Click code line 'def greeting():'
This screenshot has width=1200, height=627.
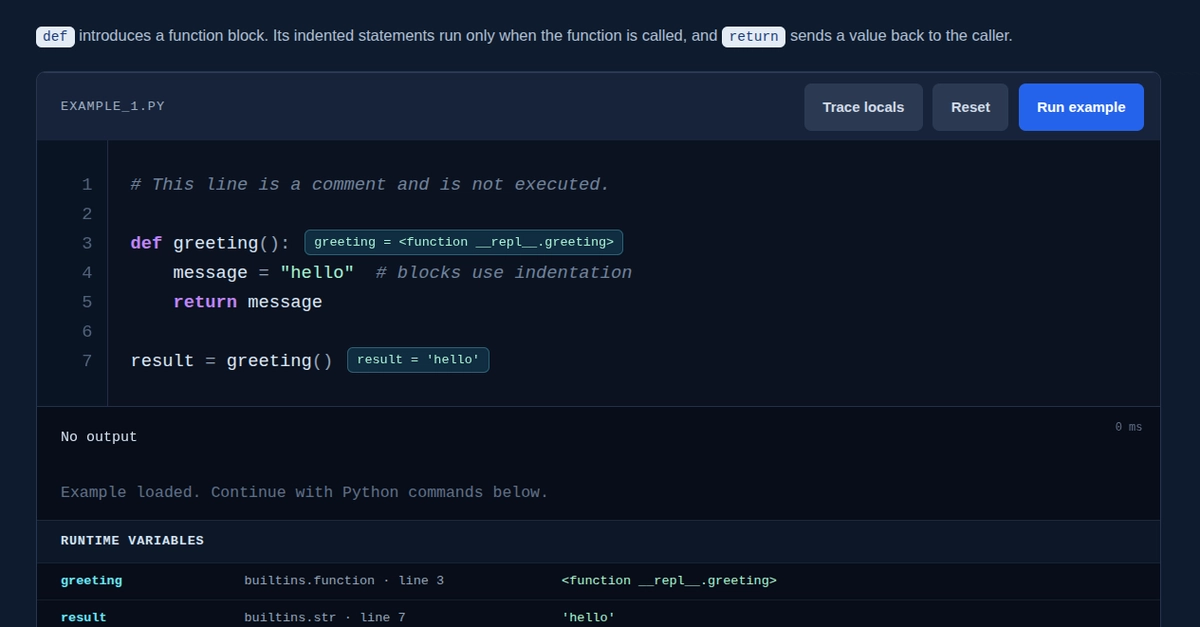(210, 243)
